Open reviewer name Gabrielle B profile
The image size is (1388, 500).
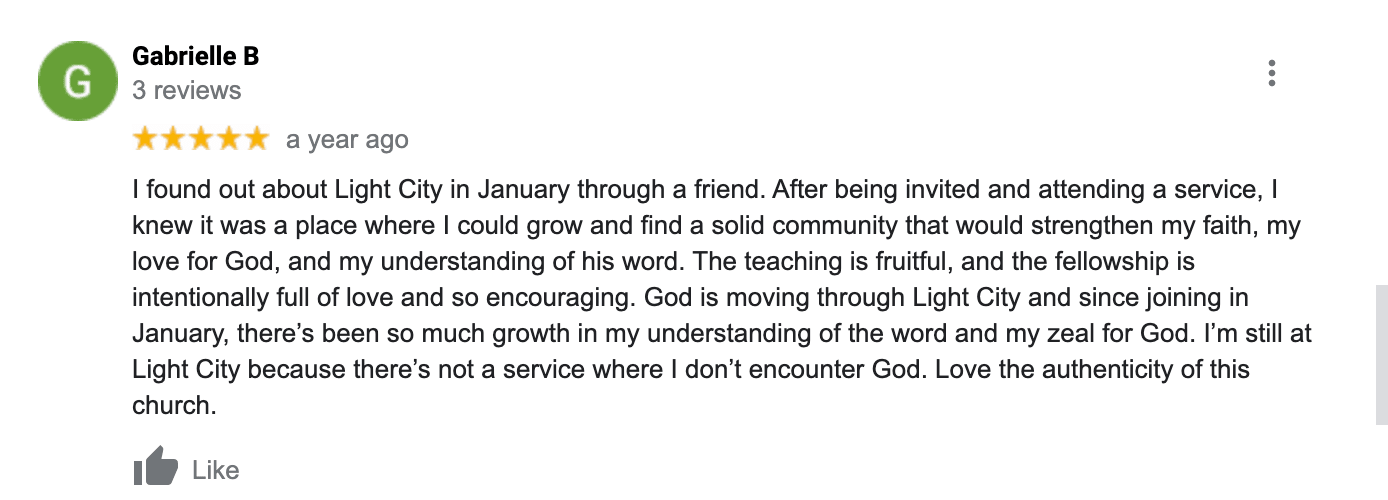point(196,56)
